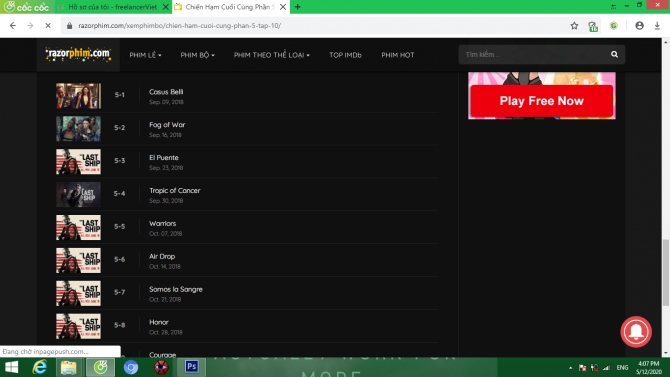Open the downloads arrow icon
Image resolution: width=670 pixels, height=377 pixels.
[x=657, y=26]
